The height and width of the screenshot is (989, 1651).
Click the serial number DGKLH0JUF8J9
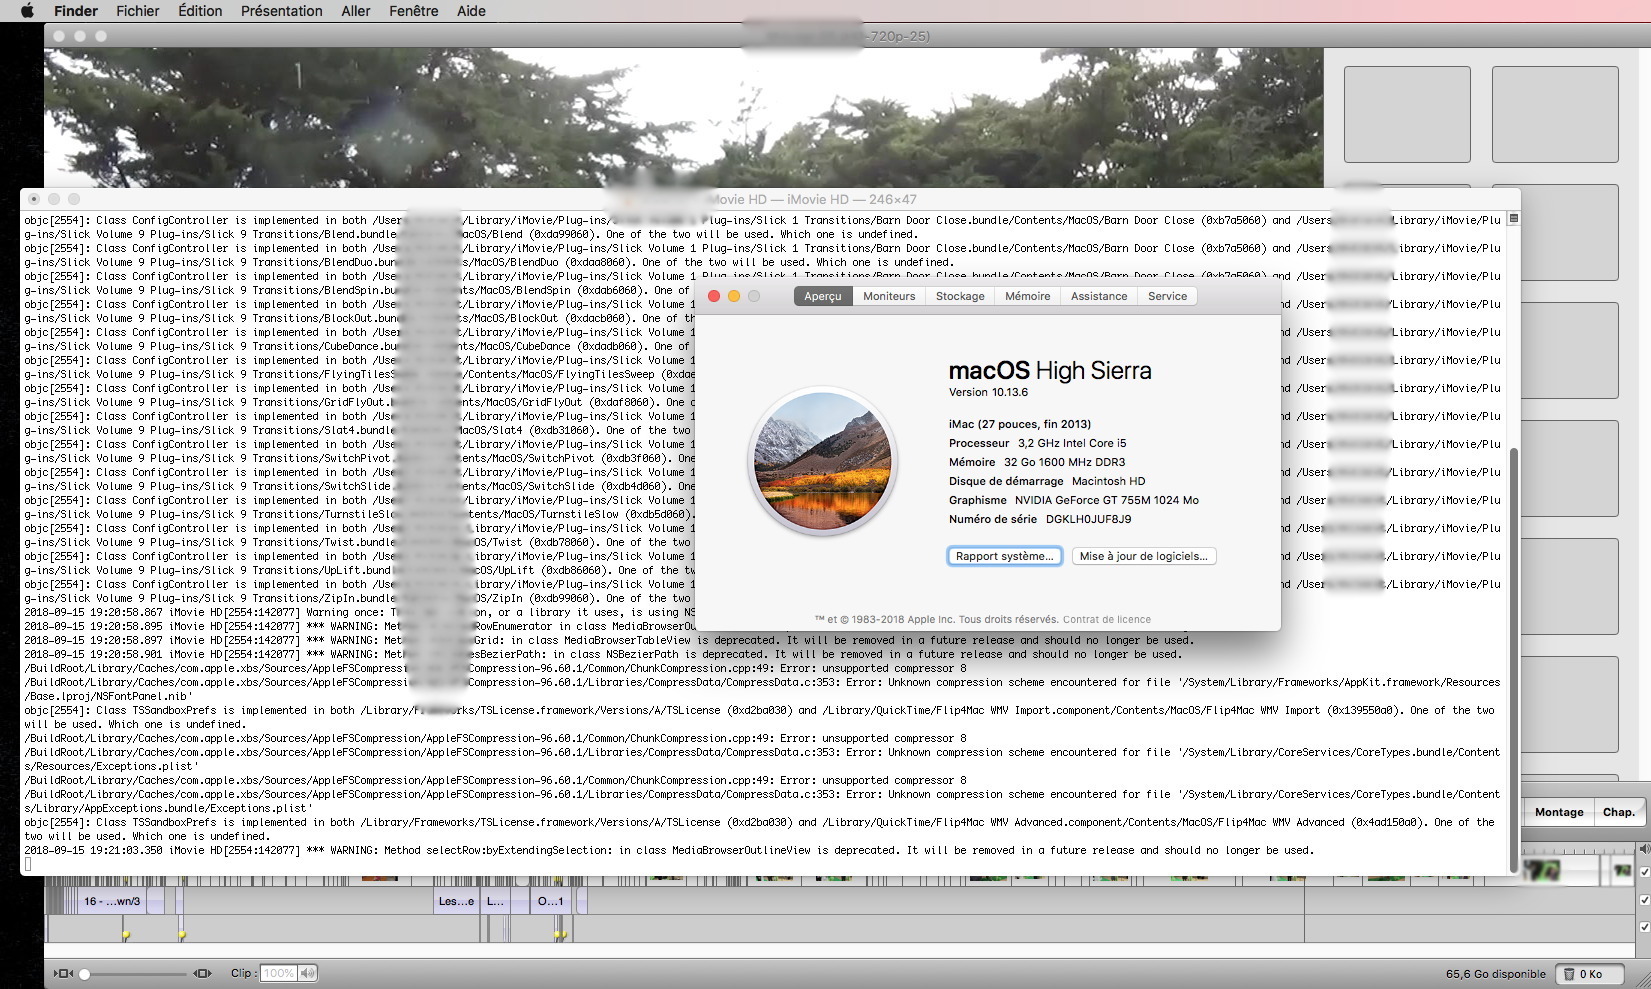pos(1088,519)
